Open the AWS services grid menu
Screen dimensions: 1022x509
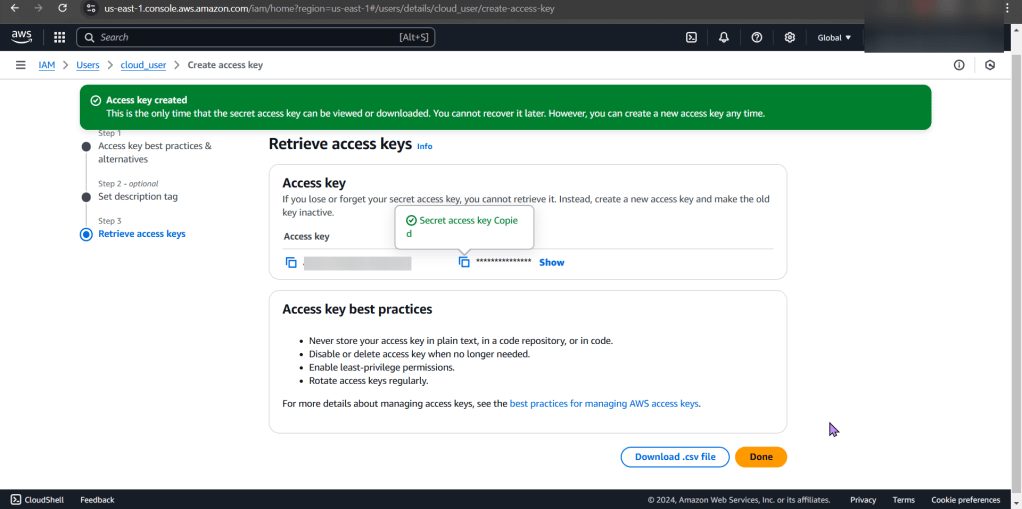point(59,38)
